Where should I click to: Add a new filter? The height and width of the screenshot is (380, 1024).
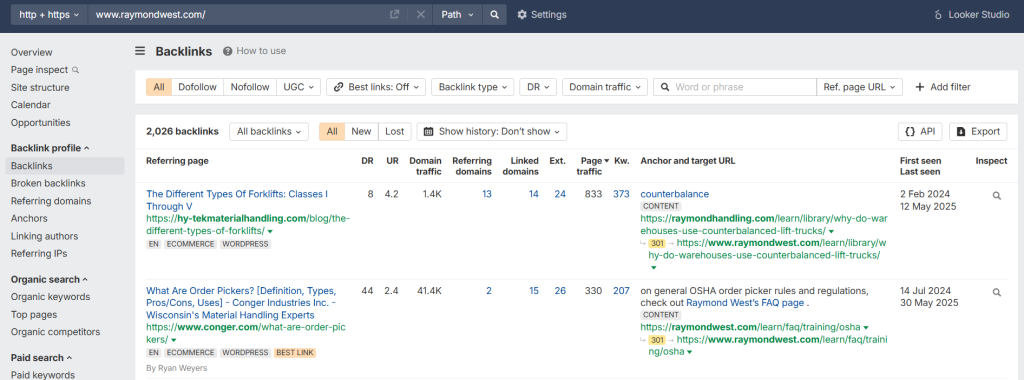(x=943, y=87)
